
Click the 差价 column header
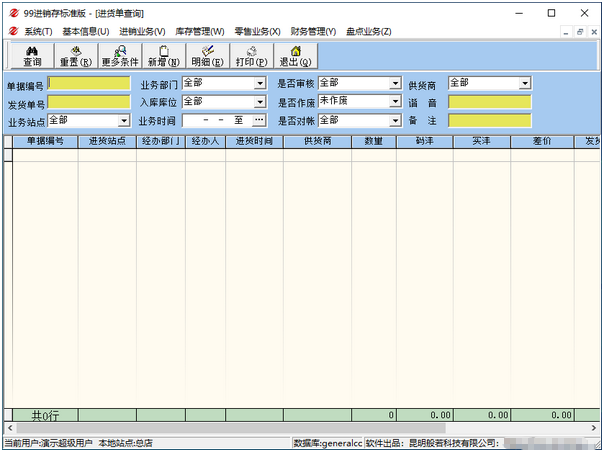[542, 141]
